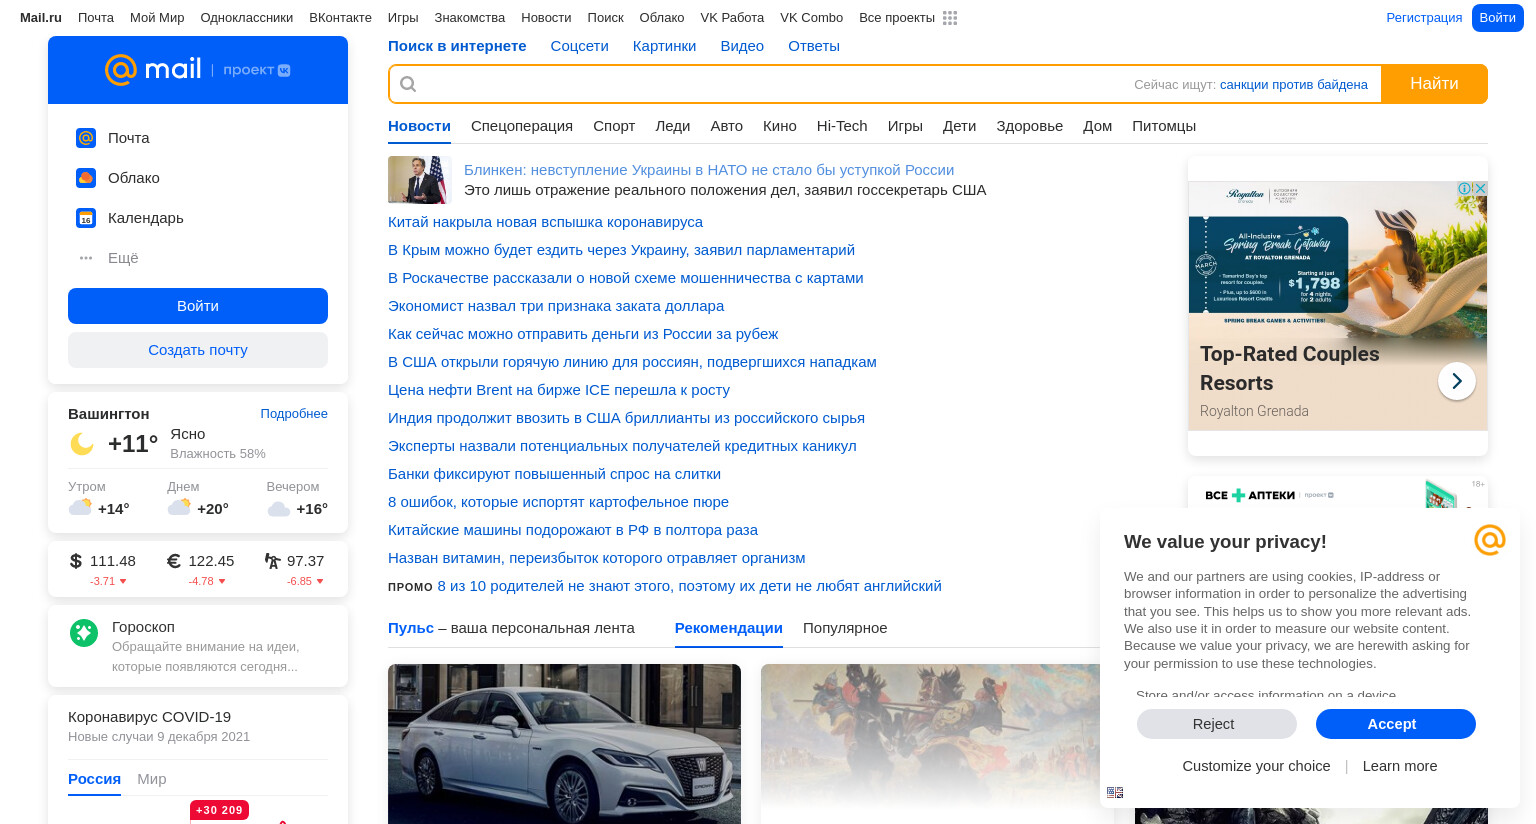Switch search mode to Картинки

point(664,46)
